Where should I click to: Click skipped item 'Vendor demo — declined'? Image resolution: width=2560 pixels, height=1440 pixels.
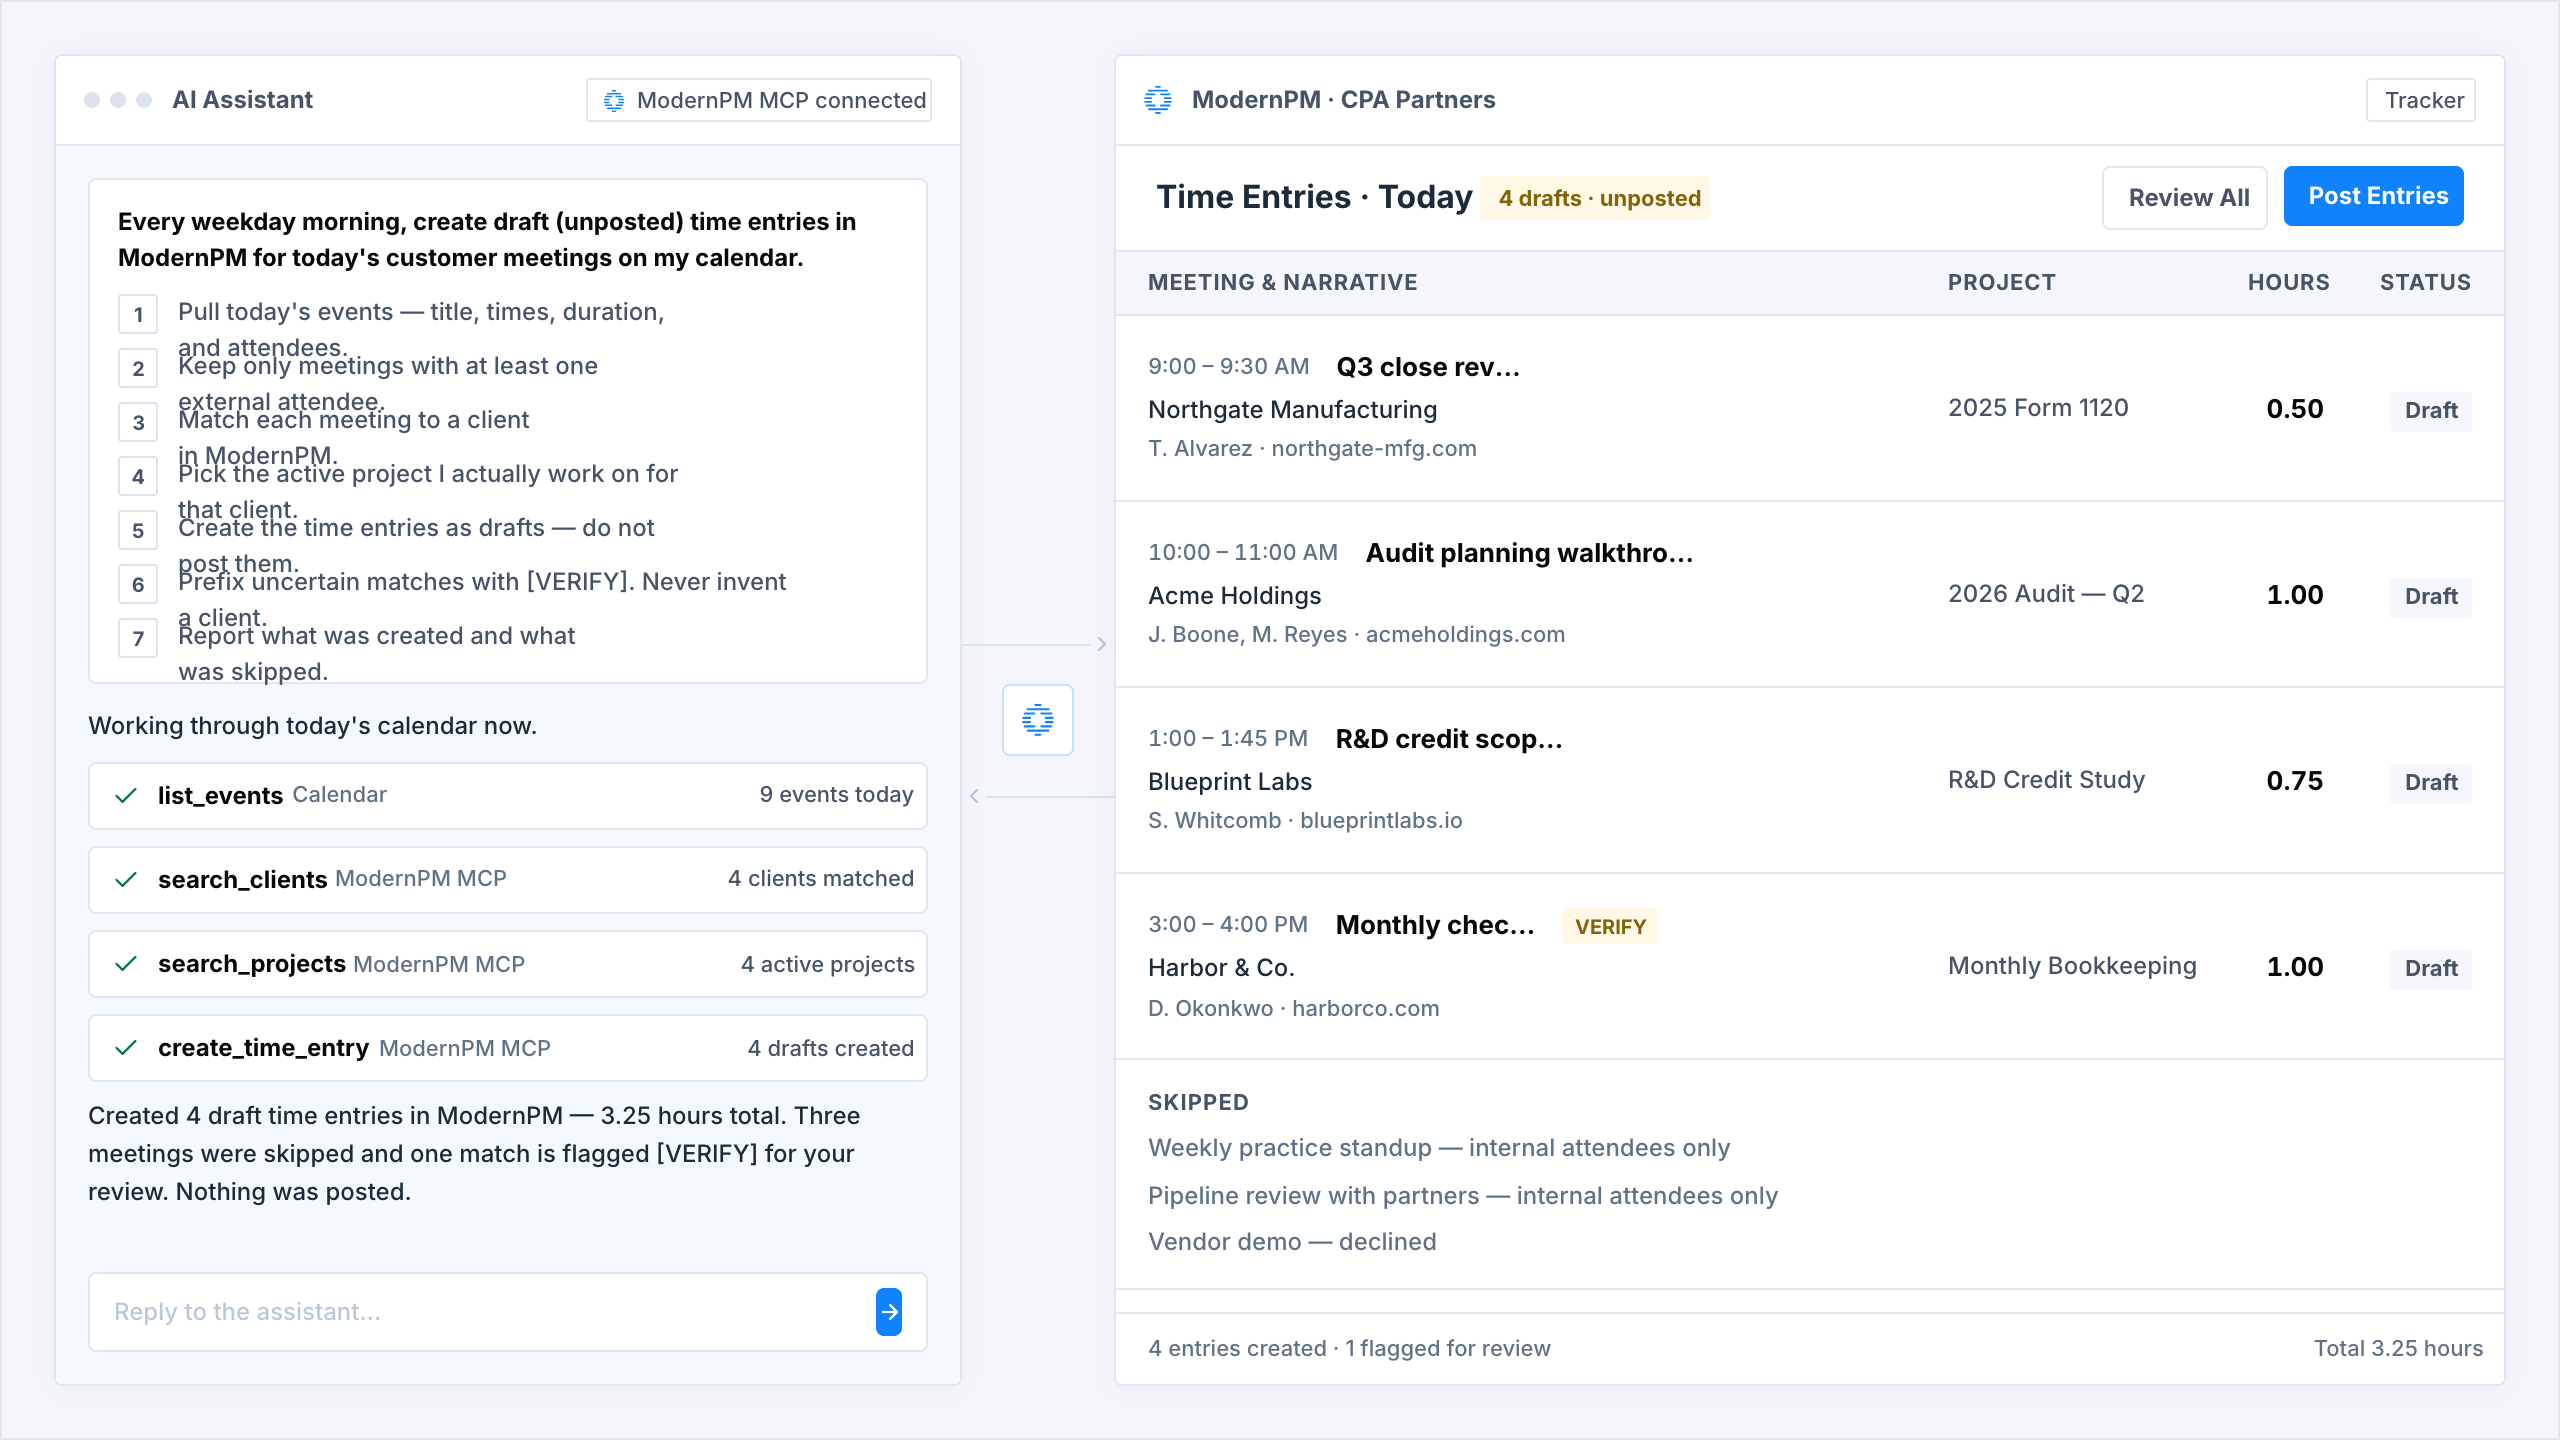[1292, 1242]
